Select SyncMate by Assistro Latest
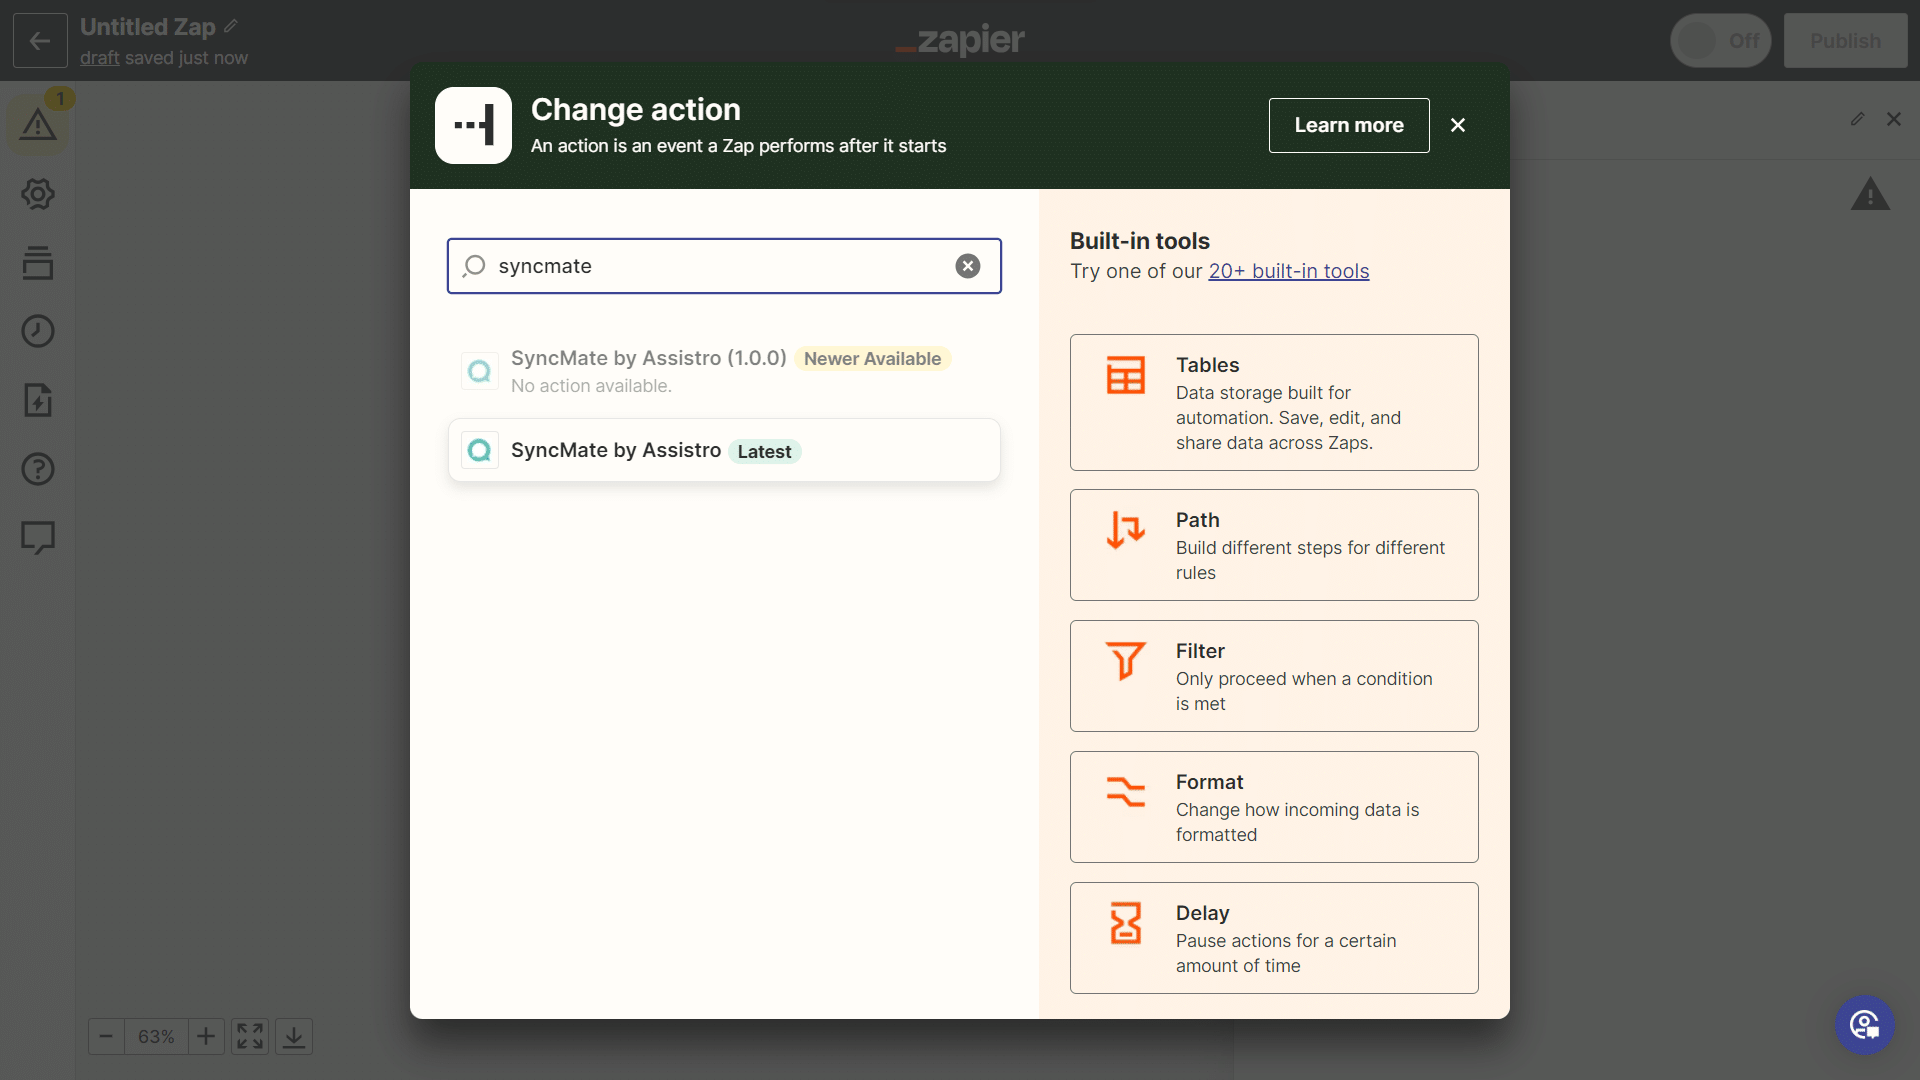Image resolution: width=1920 pixels, height=1080 pixels. [724, 451]
